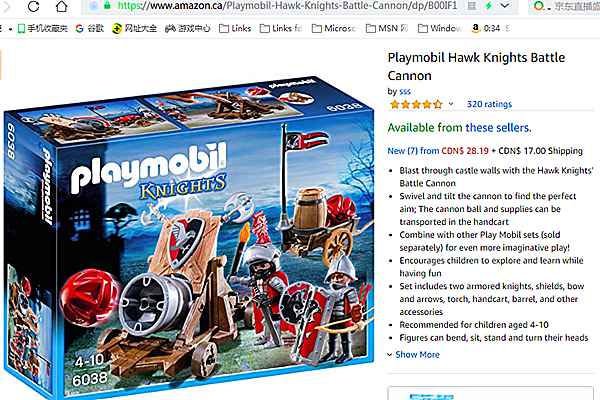Expand the Show More product details
The height and width of the screenshot is (400, 600).
coord(413,355)
